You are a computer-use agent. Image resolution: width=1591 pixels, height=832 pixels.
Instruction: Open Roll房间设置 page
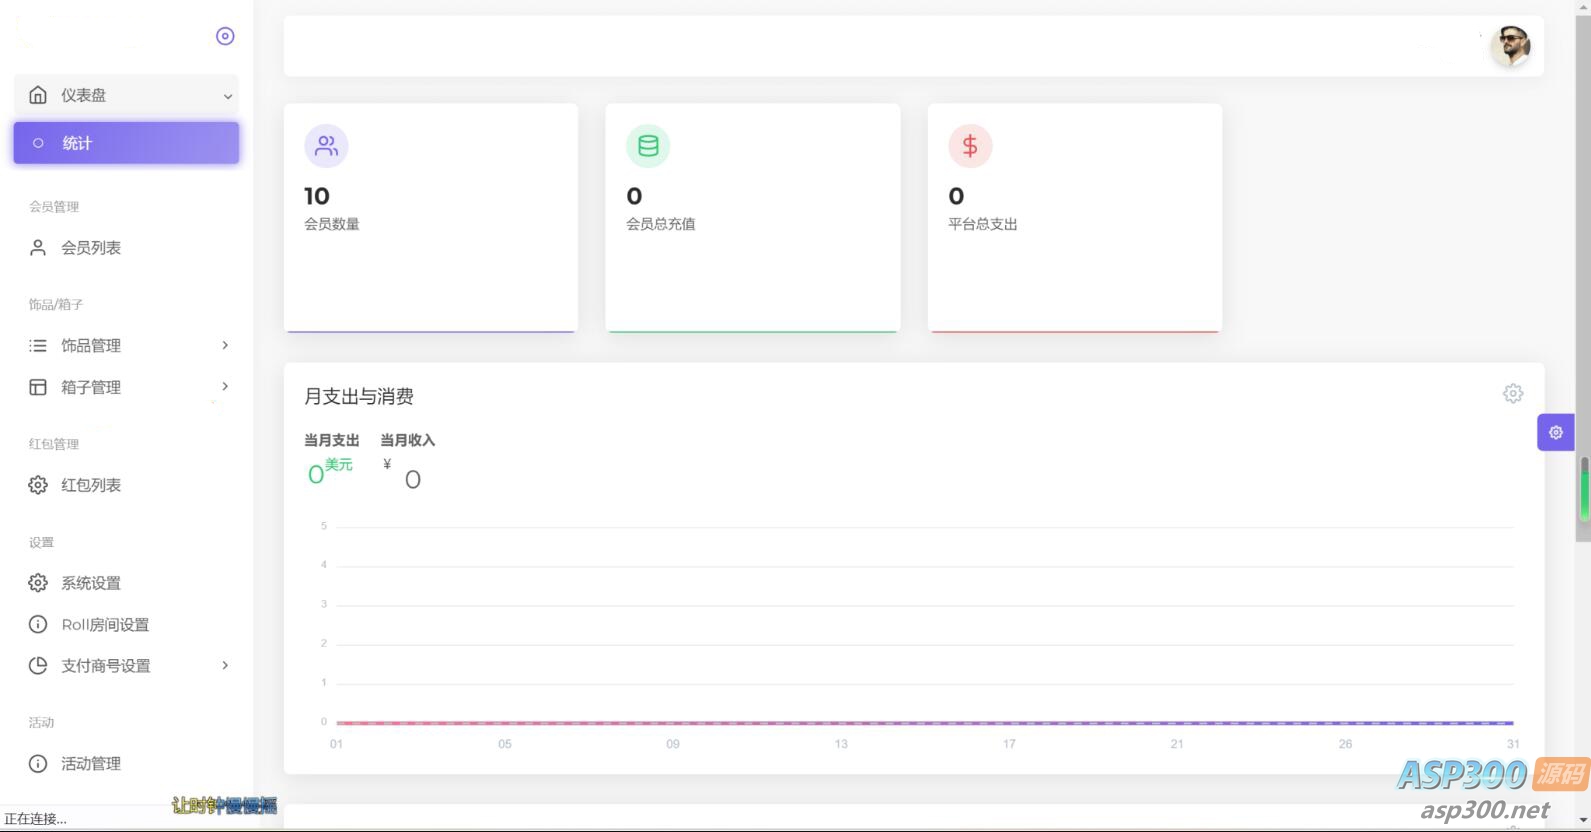pyautogui.click(x=105, y=625)
